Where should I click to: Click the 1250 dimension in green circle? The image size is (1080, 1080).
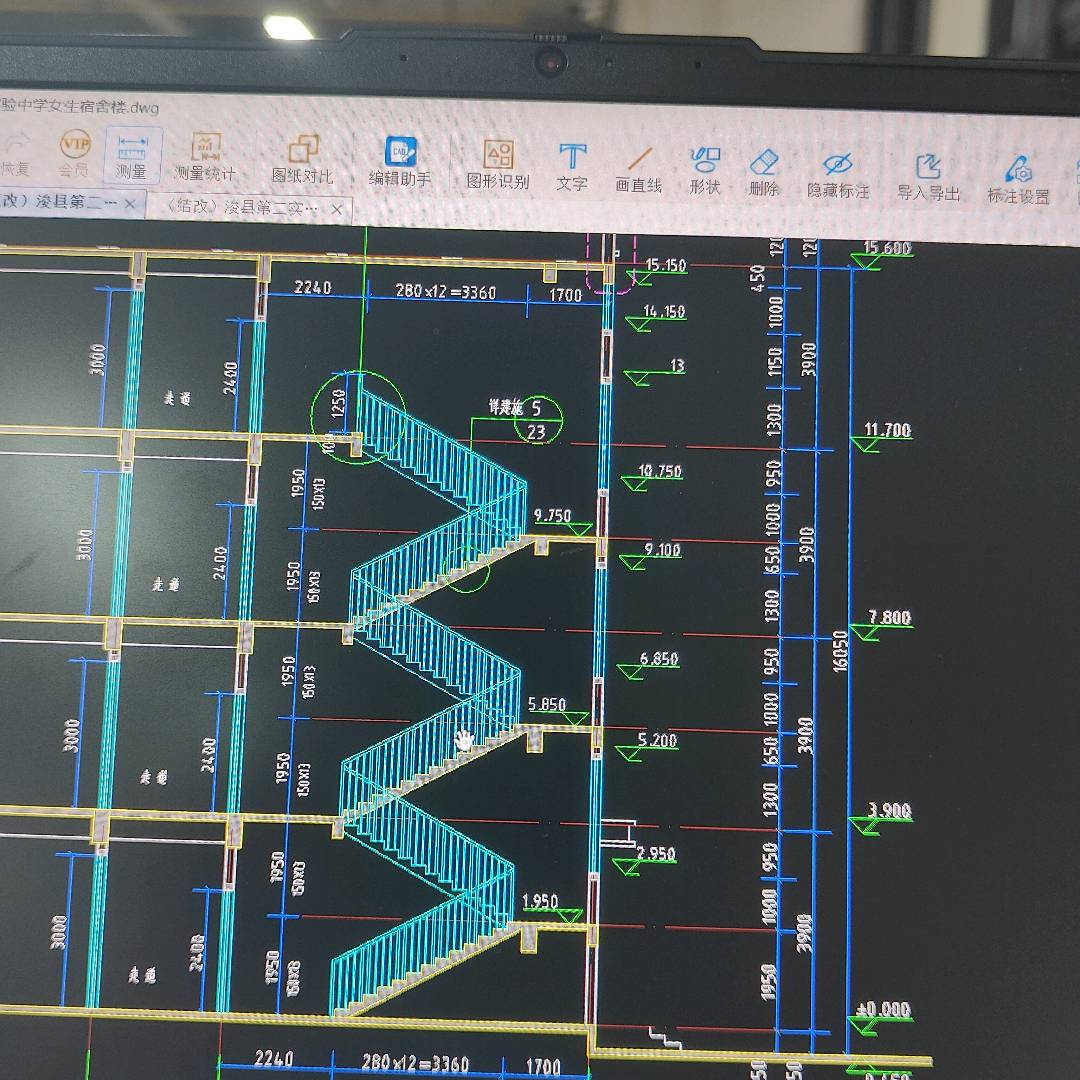(338, 404)
